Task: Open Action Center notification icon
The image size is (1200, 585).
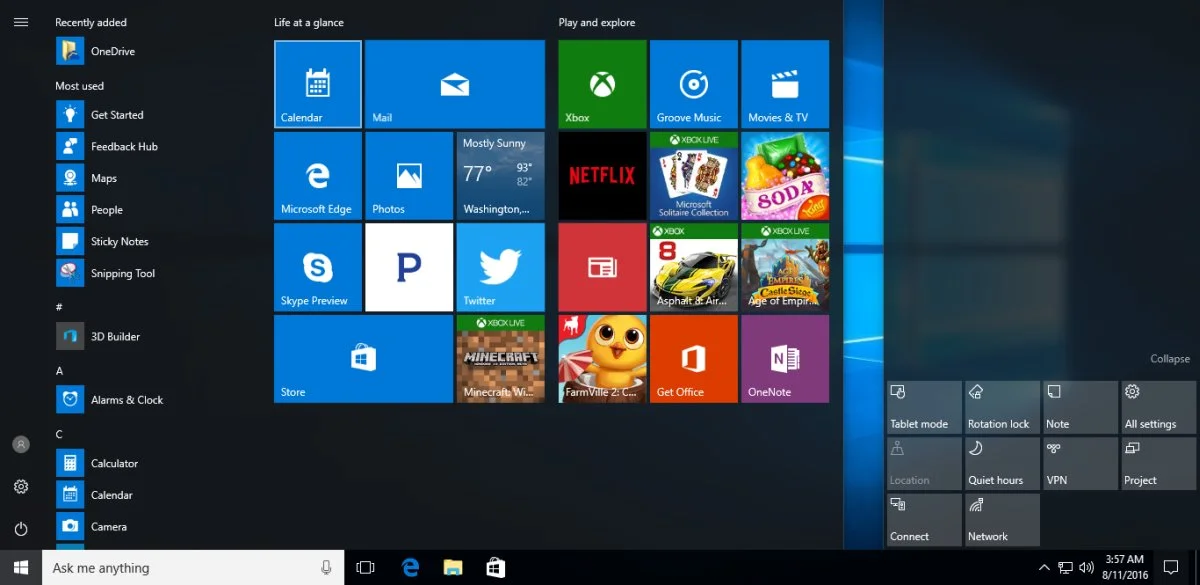Action: tap(1171, 568)
